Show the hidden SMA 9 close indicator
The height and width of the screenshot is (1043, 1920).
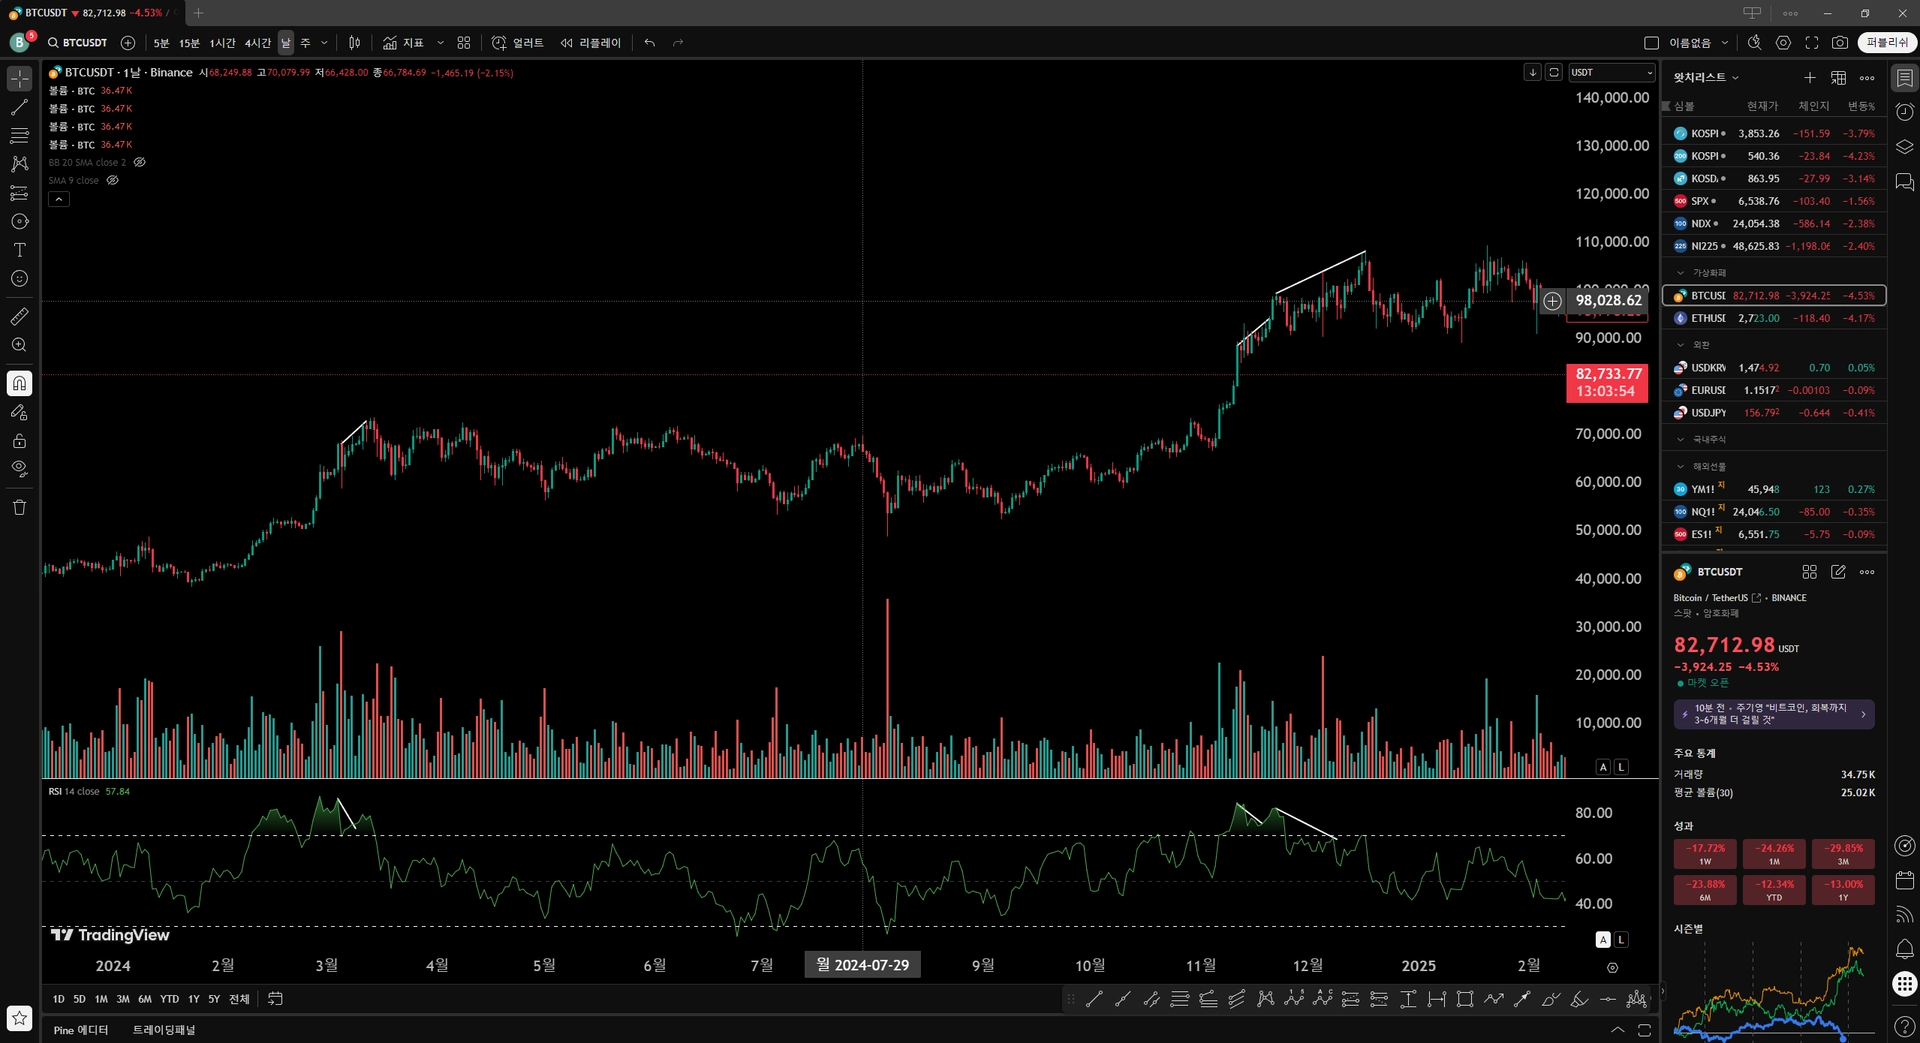point(113,180)
